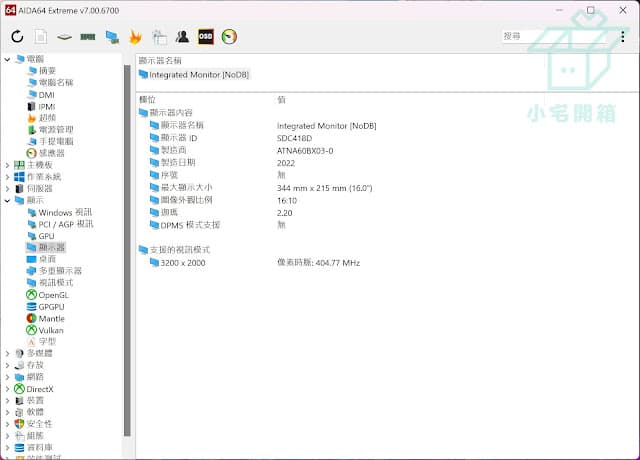Open the GPU tree item
This screenshot has height=460, width=640.
click(x=41, y=236)
